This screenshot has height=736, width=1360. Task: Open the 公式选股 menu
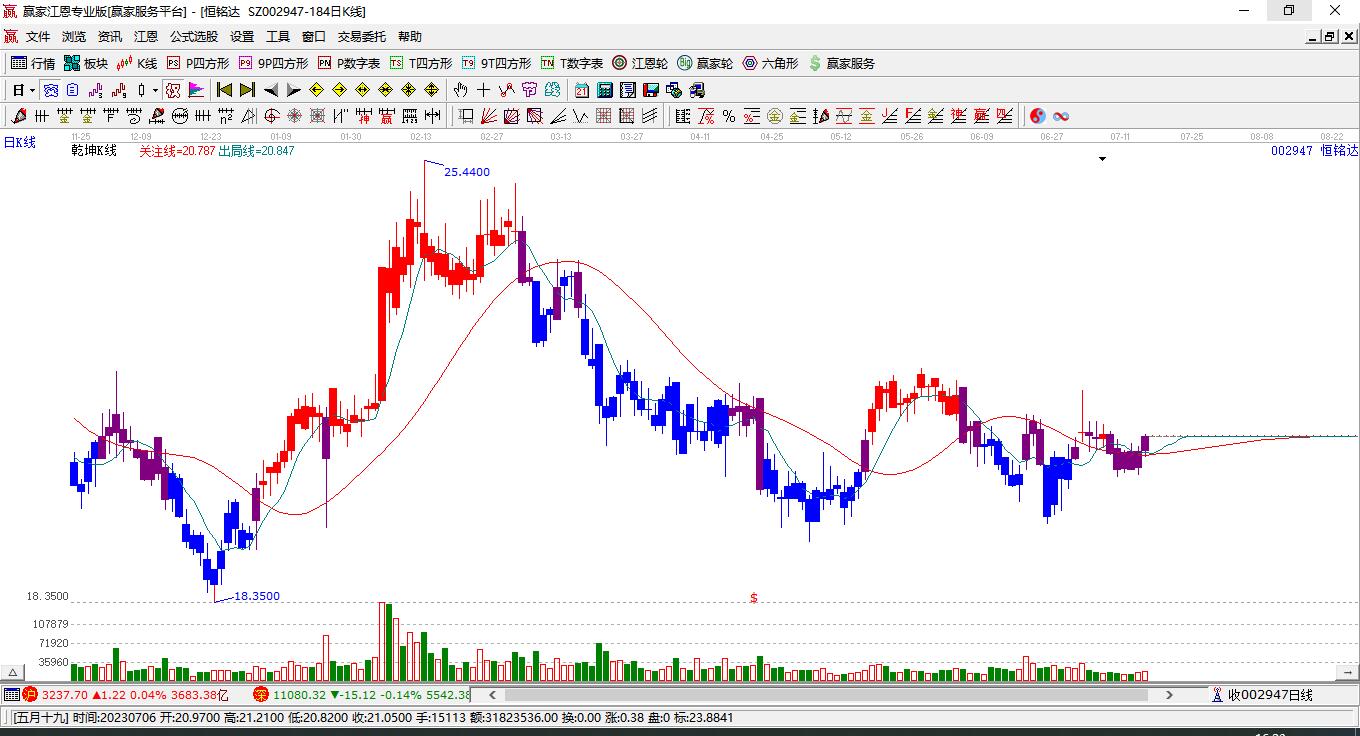tap(193, 36)
